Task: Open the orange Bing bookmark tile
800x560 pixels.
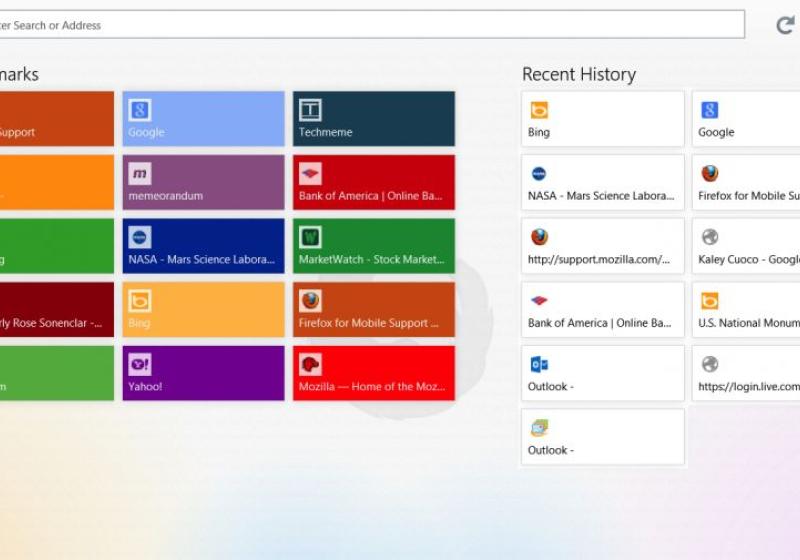Action: [x=203, y=310]
